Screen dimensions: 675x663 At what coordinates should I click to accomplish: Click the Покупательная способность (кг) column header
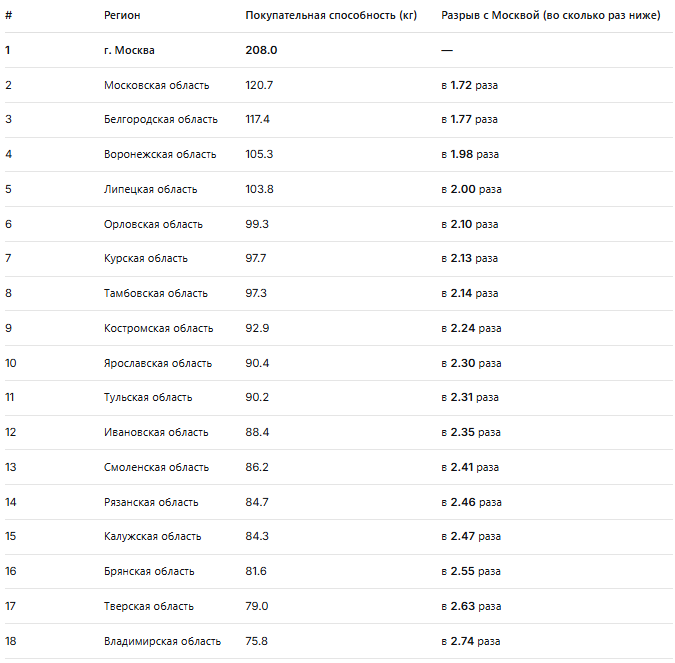(331, 16)
